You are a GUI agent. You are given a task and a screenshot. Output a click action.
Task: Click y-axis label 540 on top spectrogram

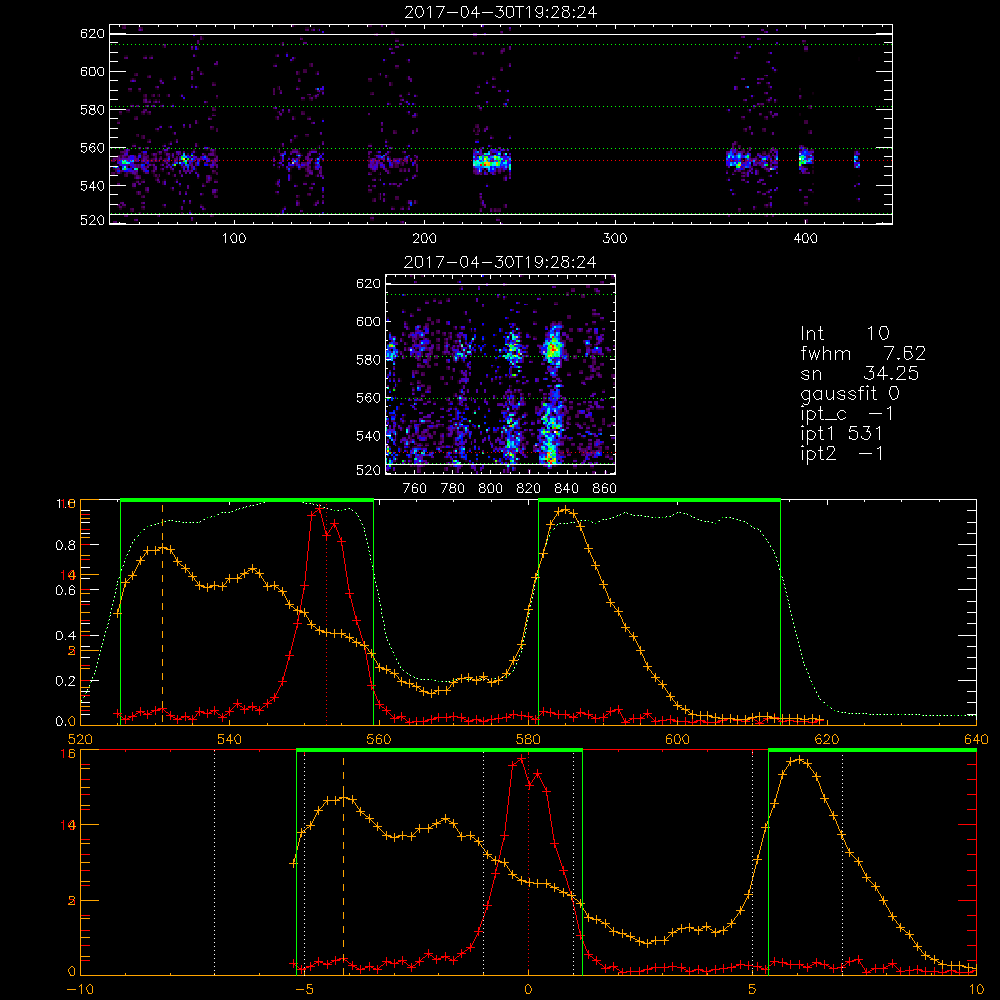point(92,186)
